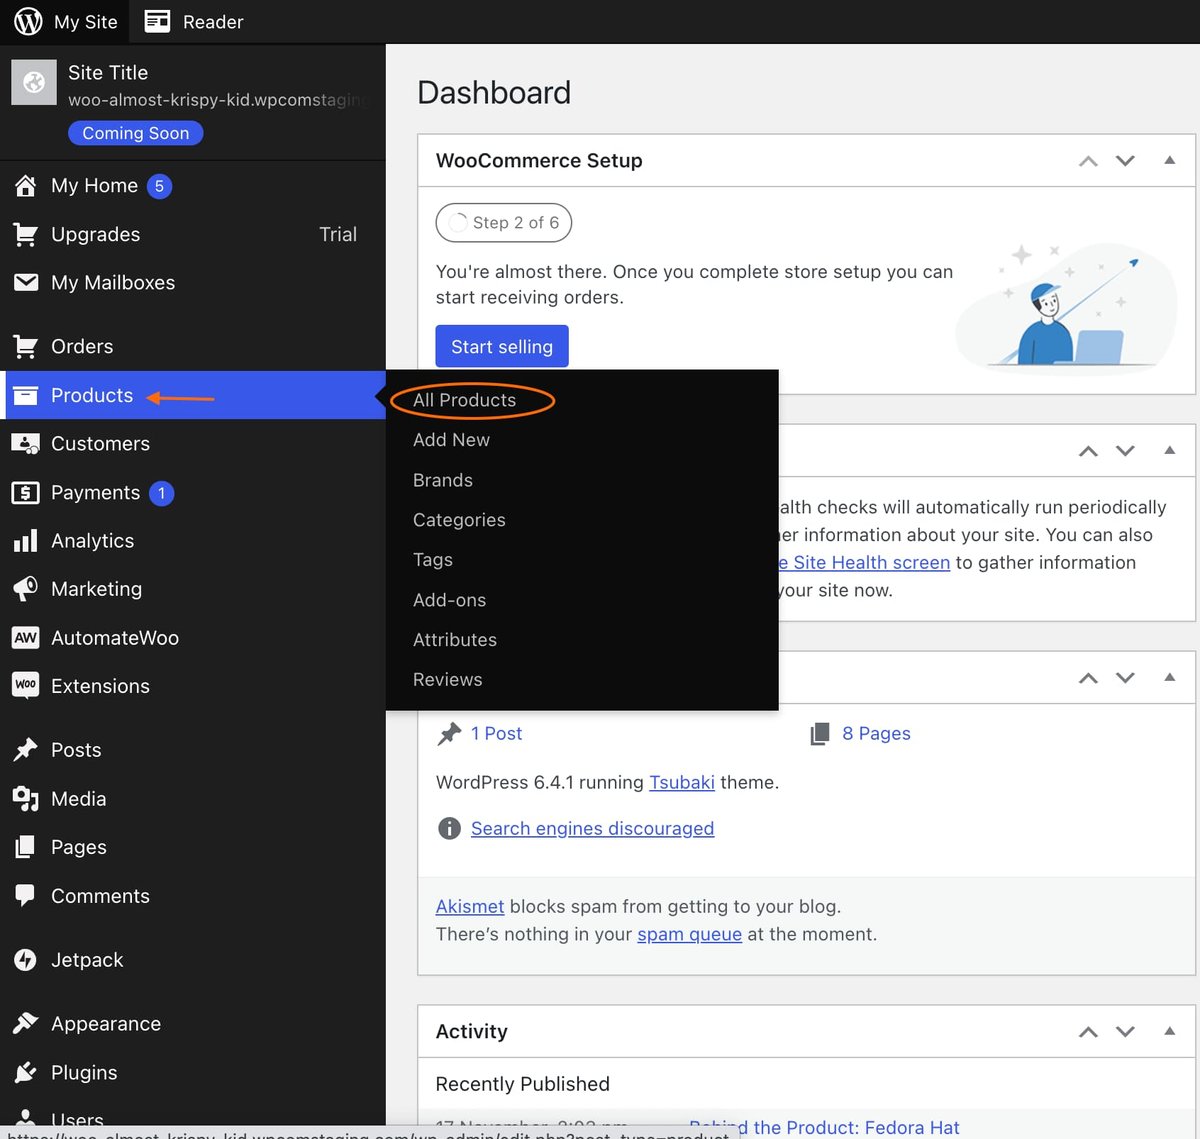Open the Orders cart icon
This screenshot has height=1139, width=1200.
[x=27, y=346]
